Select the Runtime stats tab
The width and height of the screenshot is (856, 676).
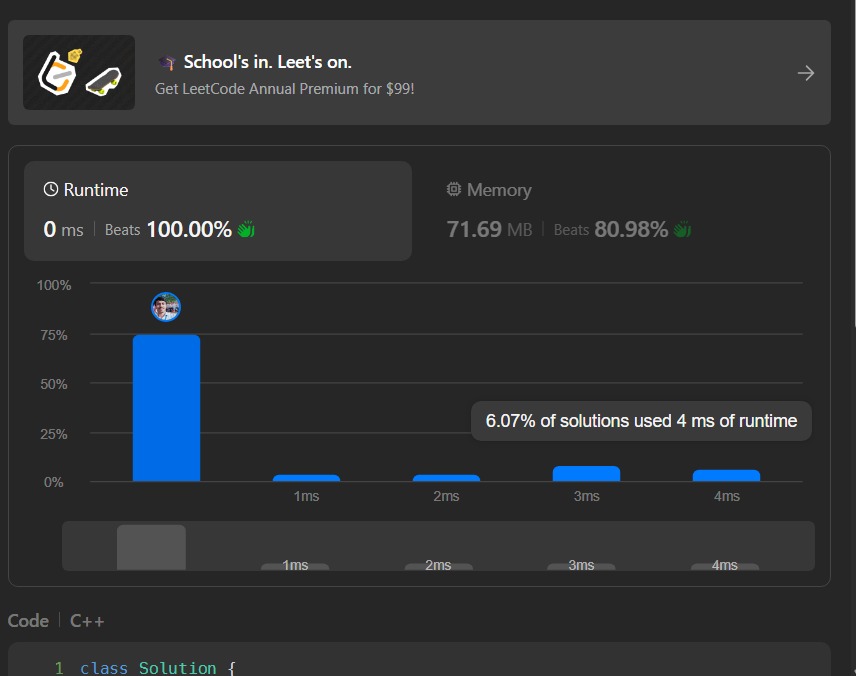tap(218, 211)
